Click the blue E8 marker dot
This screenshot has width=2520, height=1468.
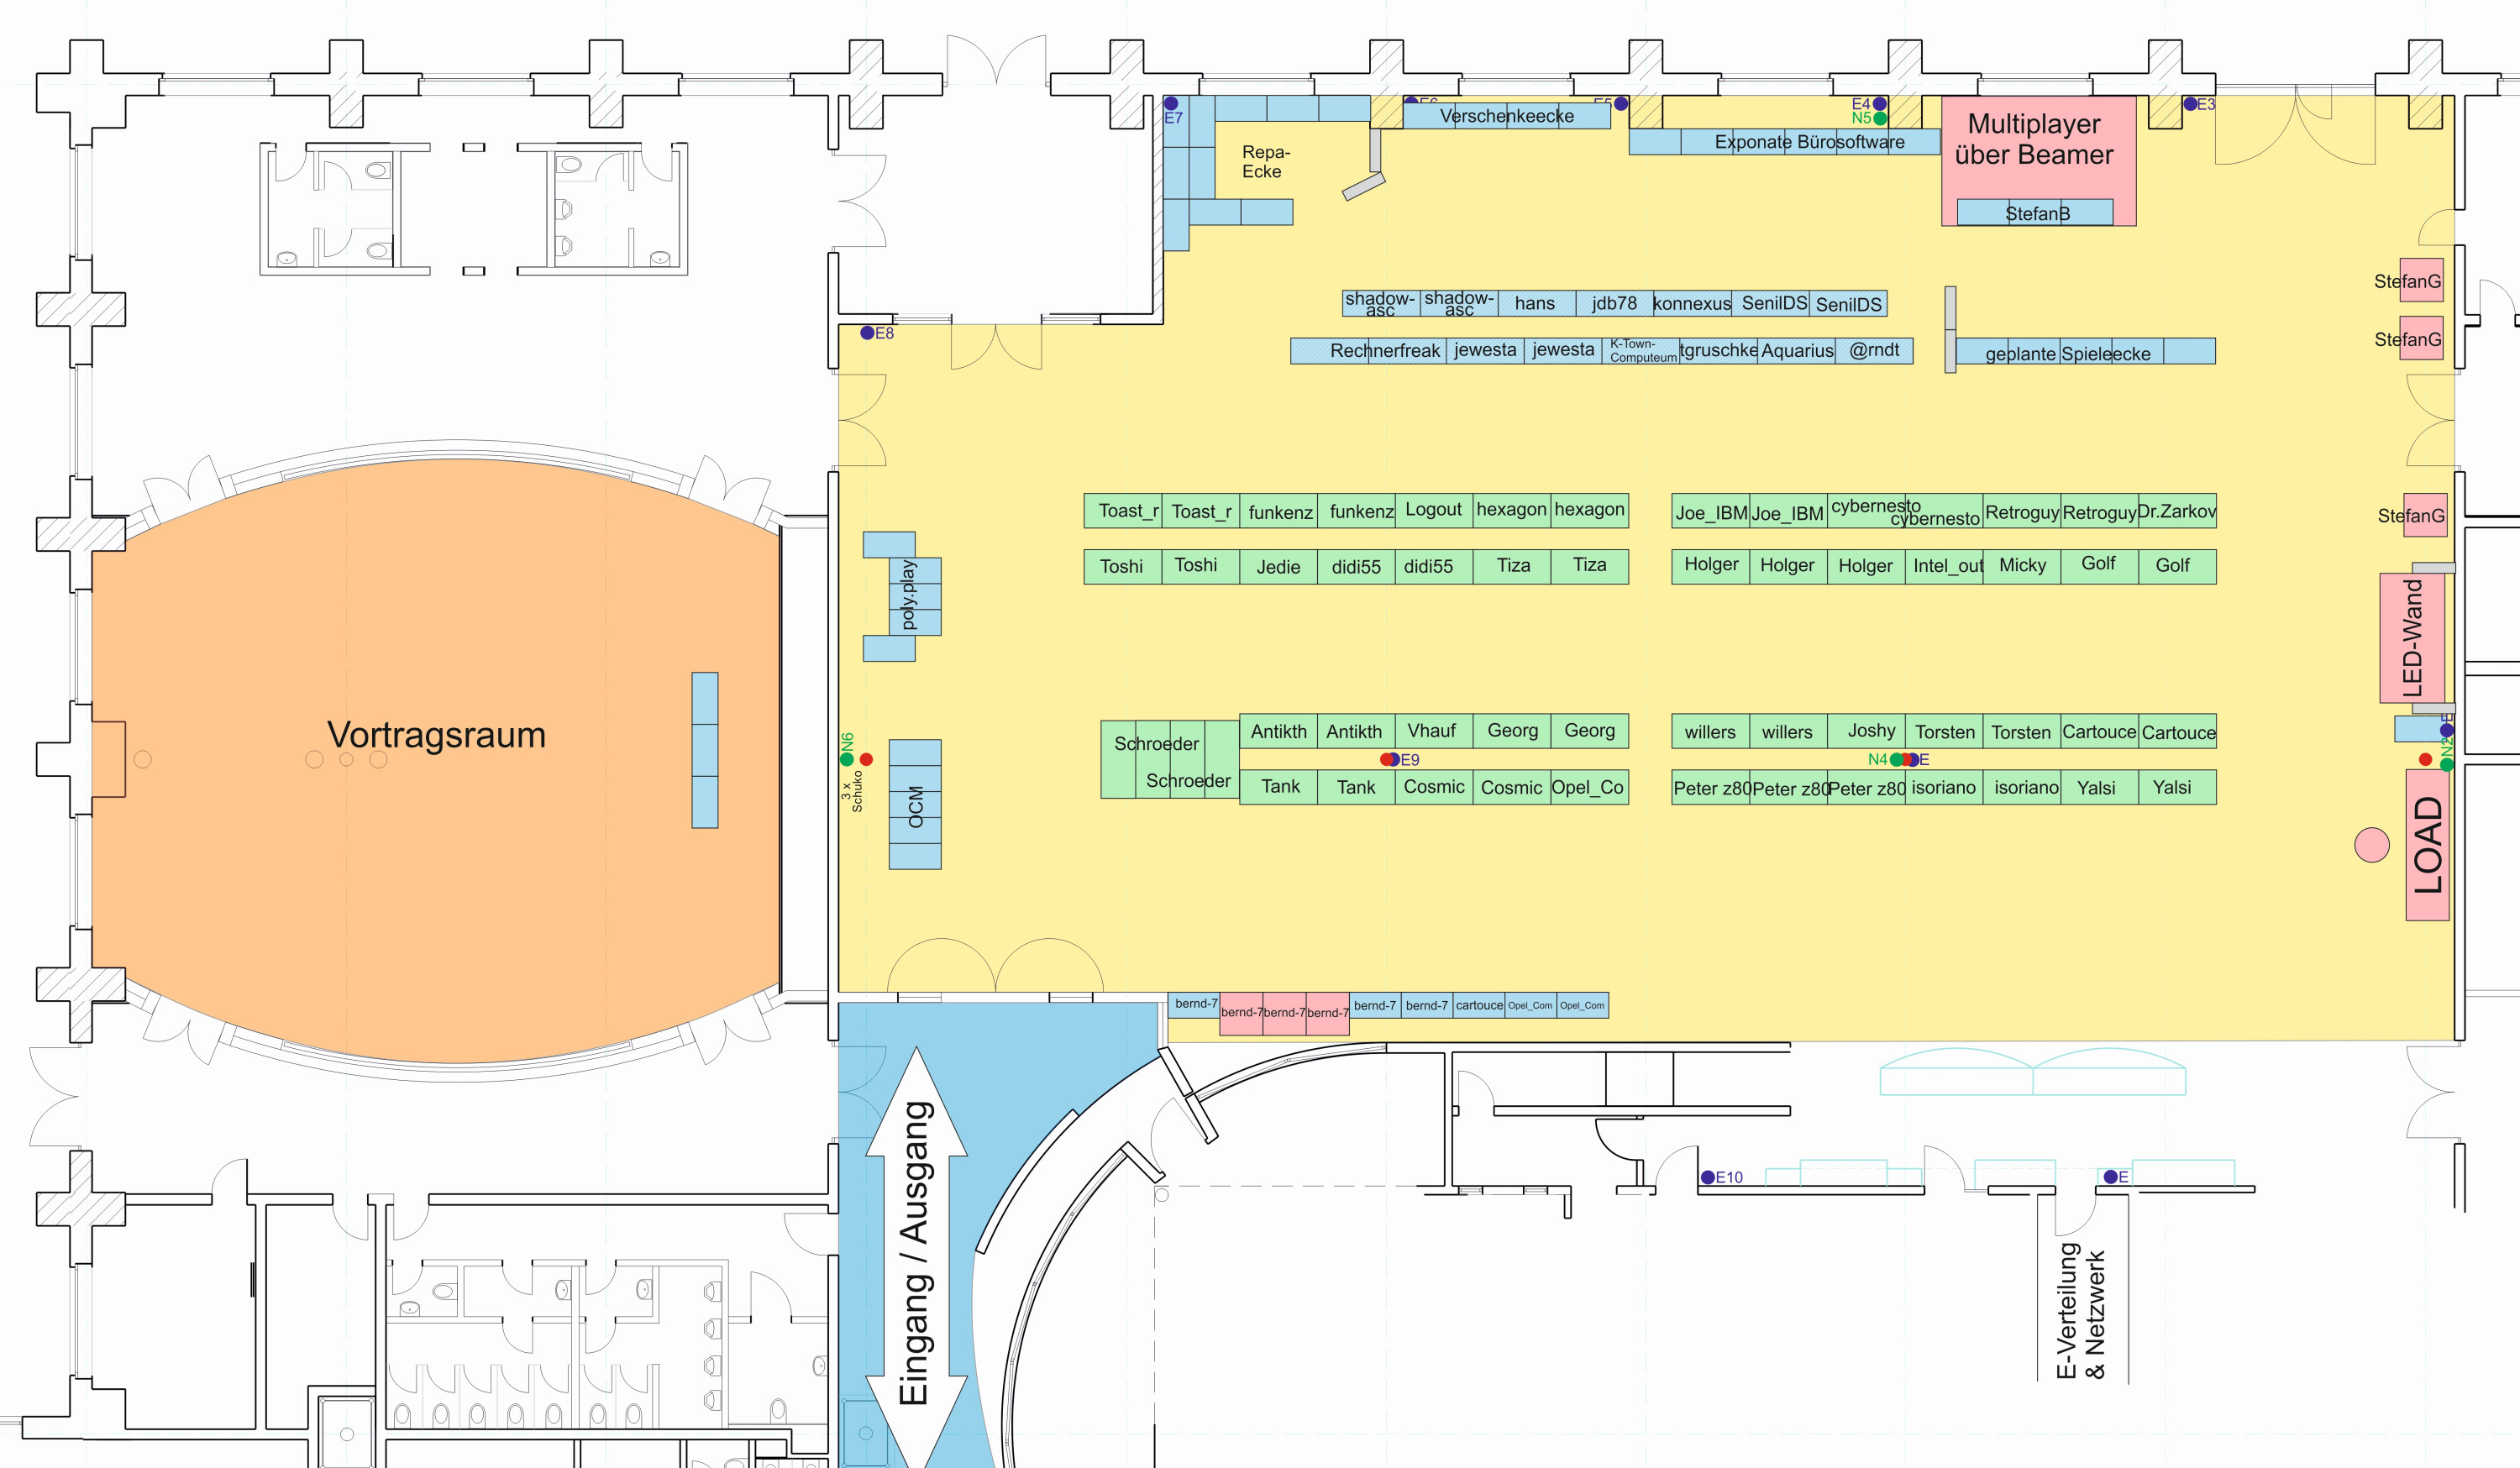point(867,333)
